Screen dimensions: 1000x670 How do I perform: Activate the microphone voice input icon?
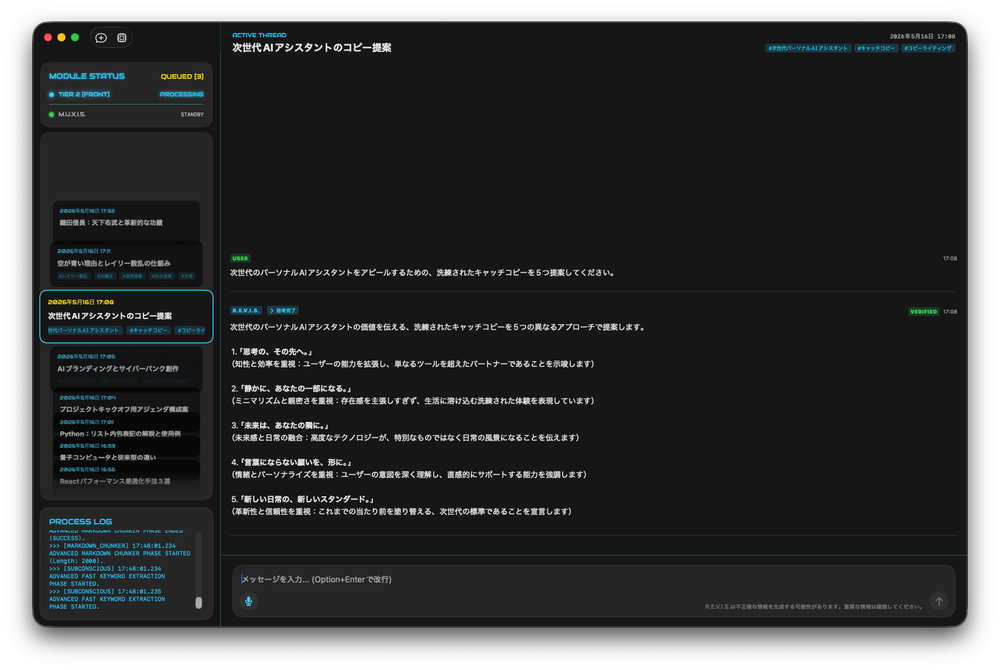249,601
